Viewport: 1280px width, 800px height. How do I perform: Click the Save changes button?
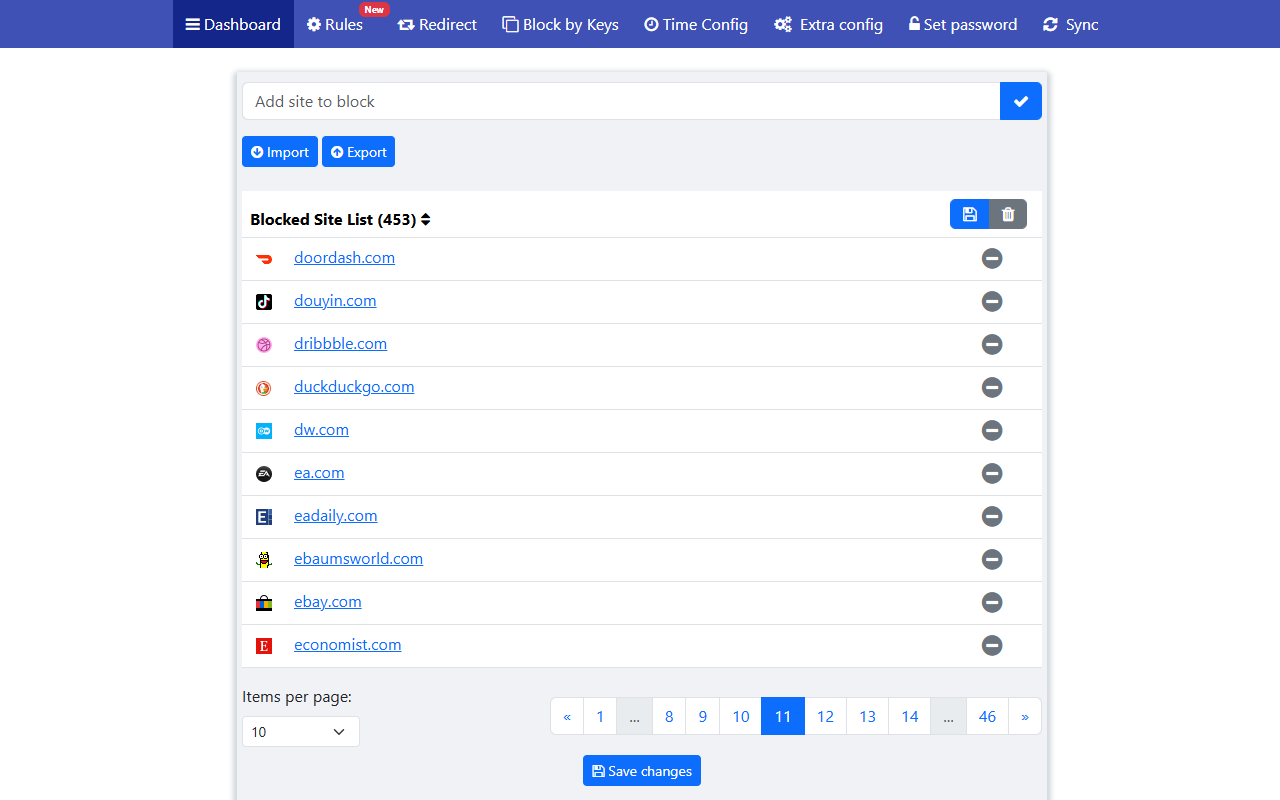[x=642, y=771]
